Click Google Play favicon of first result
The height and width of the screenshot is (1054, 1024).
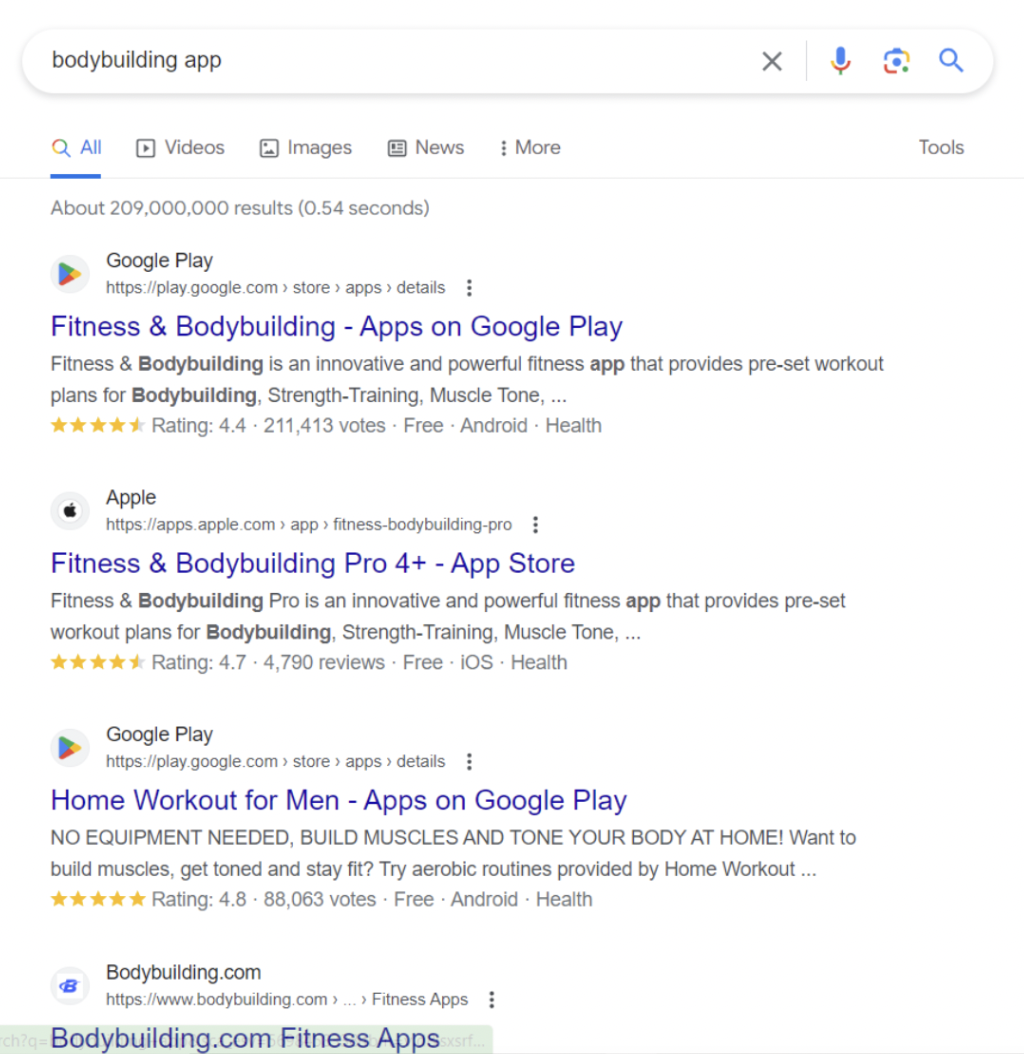click(x=70, y=274)
